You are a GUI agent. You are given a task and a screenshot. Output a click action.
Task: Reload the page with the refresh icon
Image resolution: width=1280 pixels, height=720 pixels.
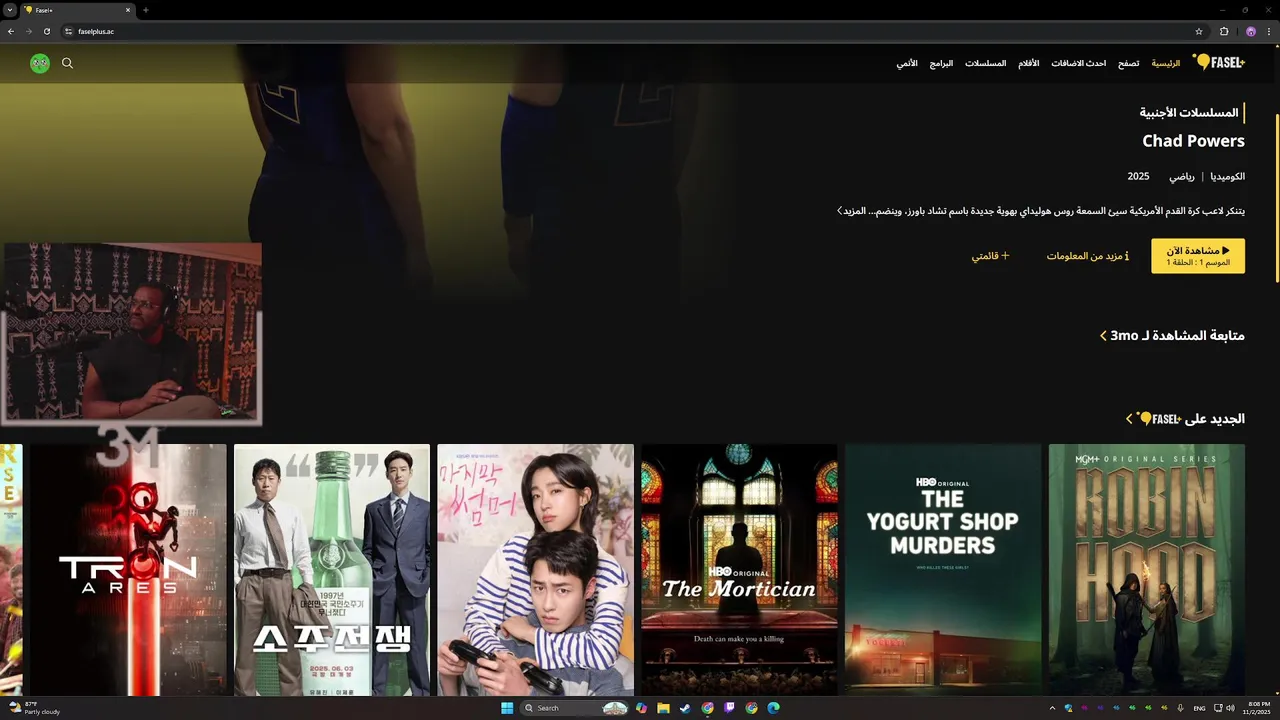coord(47,31)
